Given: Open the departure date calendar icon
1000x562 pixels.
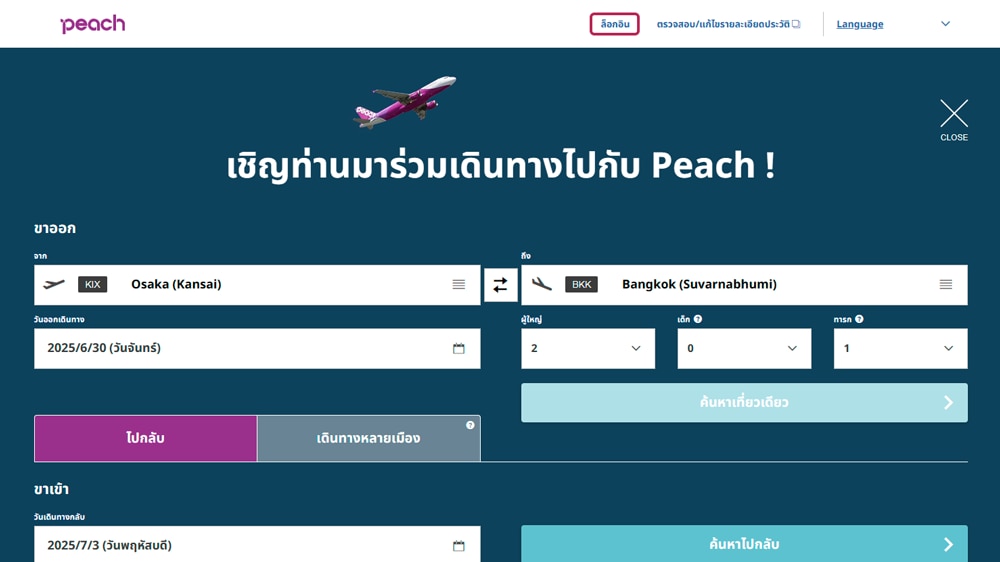Looking at the screenshot, I should click(x=459, y=349).
